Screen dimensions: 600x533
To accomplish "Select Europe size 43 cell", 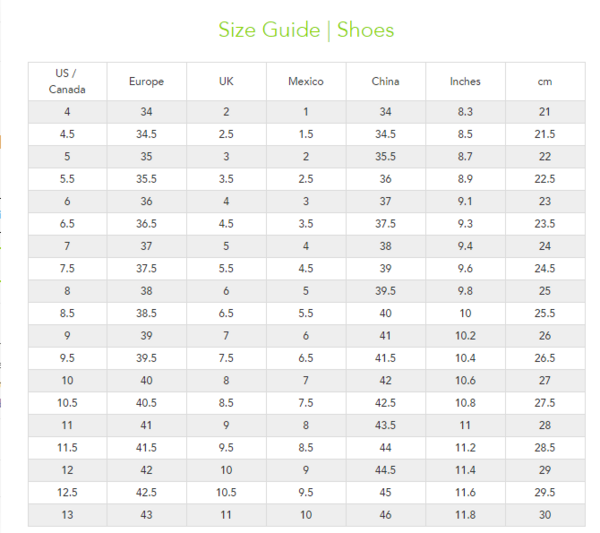I will (x=147, y=515).
